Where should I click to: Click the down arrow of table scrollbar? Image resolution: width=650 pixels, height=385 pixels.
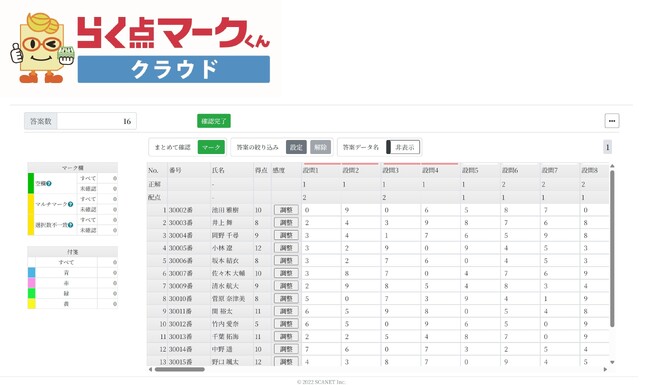(x=612, y=362)
